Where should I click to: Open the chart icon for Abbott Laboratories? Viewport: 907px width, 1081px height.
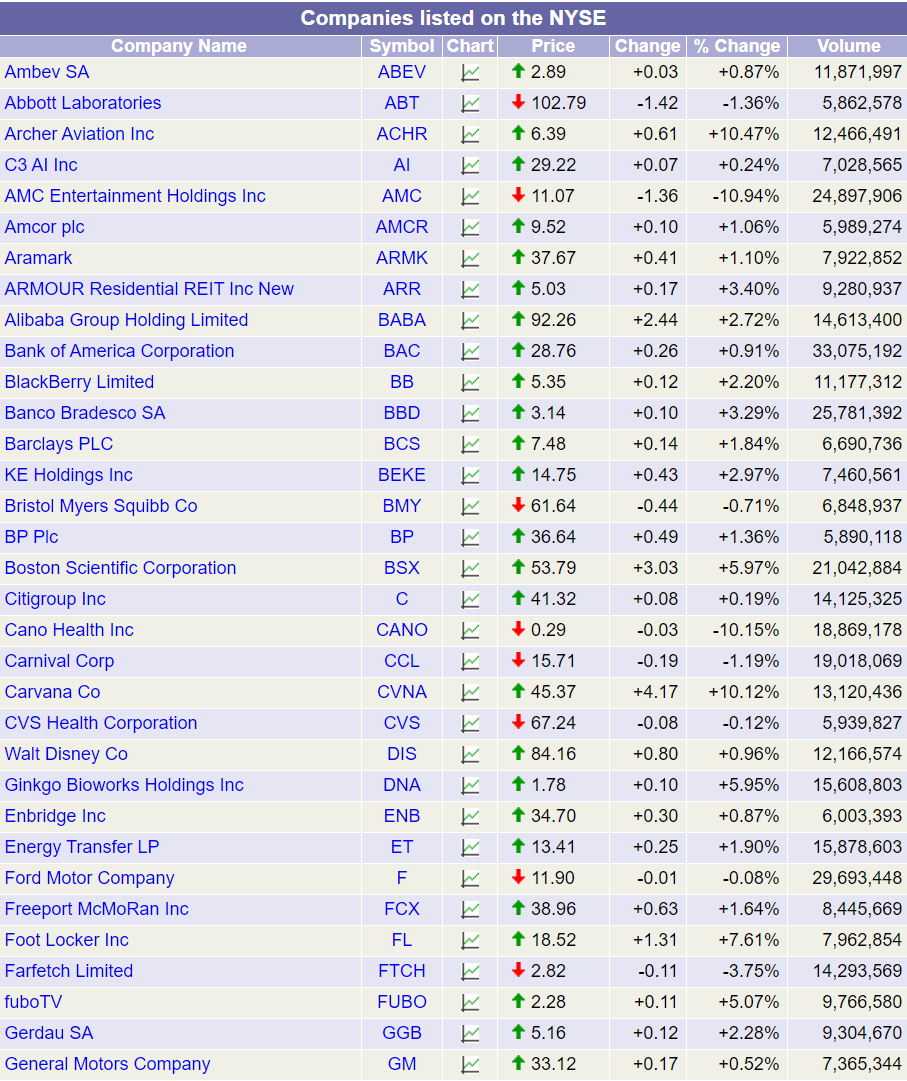(470, 103)
